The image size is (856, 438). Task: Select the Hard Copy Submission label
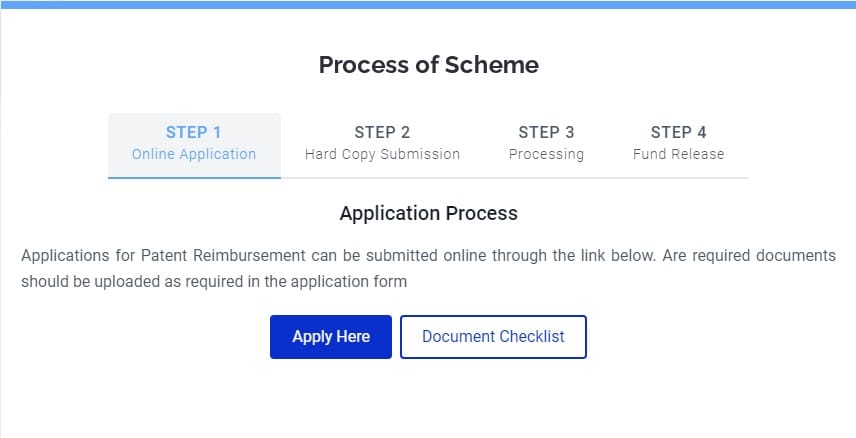coord(382,155)
